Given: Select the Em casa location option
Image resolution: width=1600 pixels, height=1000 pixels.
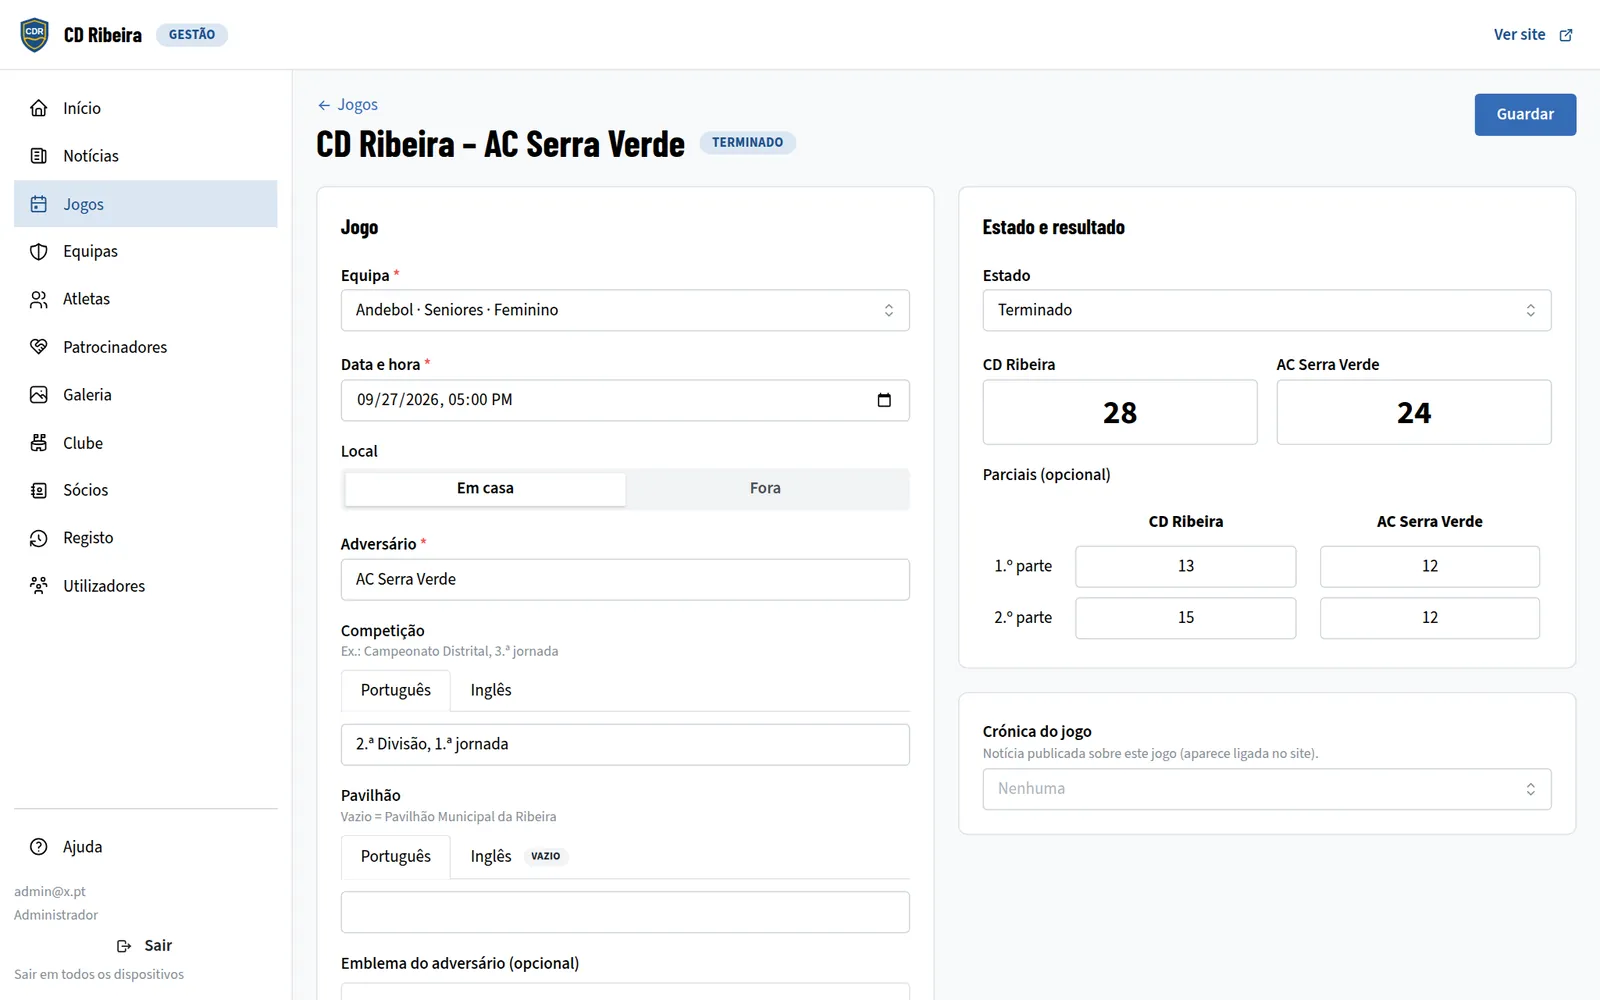Looking at the screenshot, I should click(485, 489).
